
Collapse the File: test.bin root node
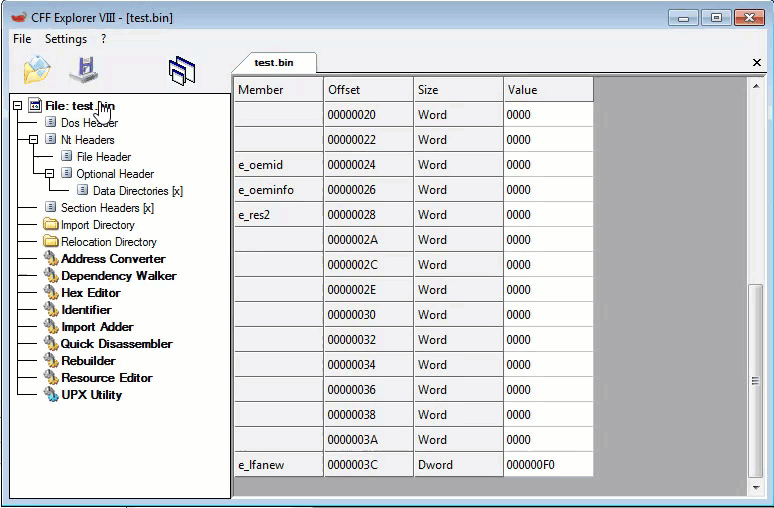pos(17,106)
